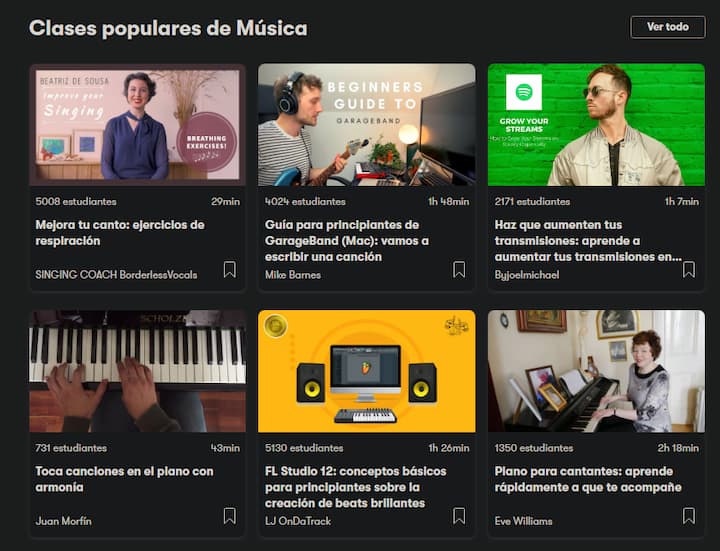This screenshot has height=551, width=720.
Task: Open the Eve Williams piano thumbnail
Action: pyautogui.click(x=596, y=371)
